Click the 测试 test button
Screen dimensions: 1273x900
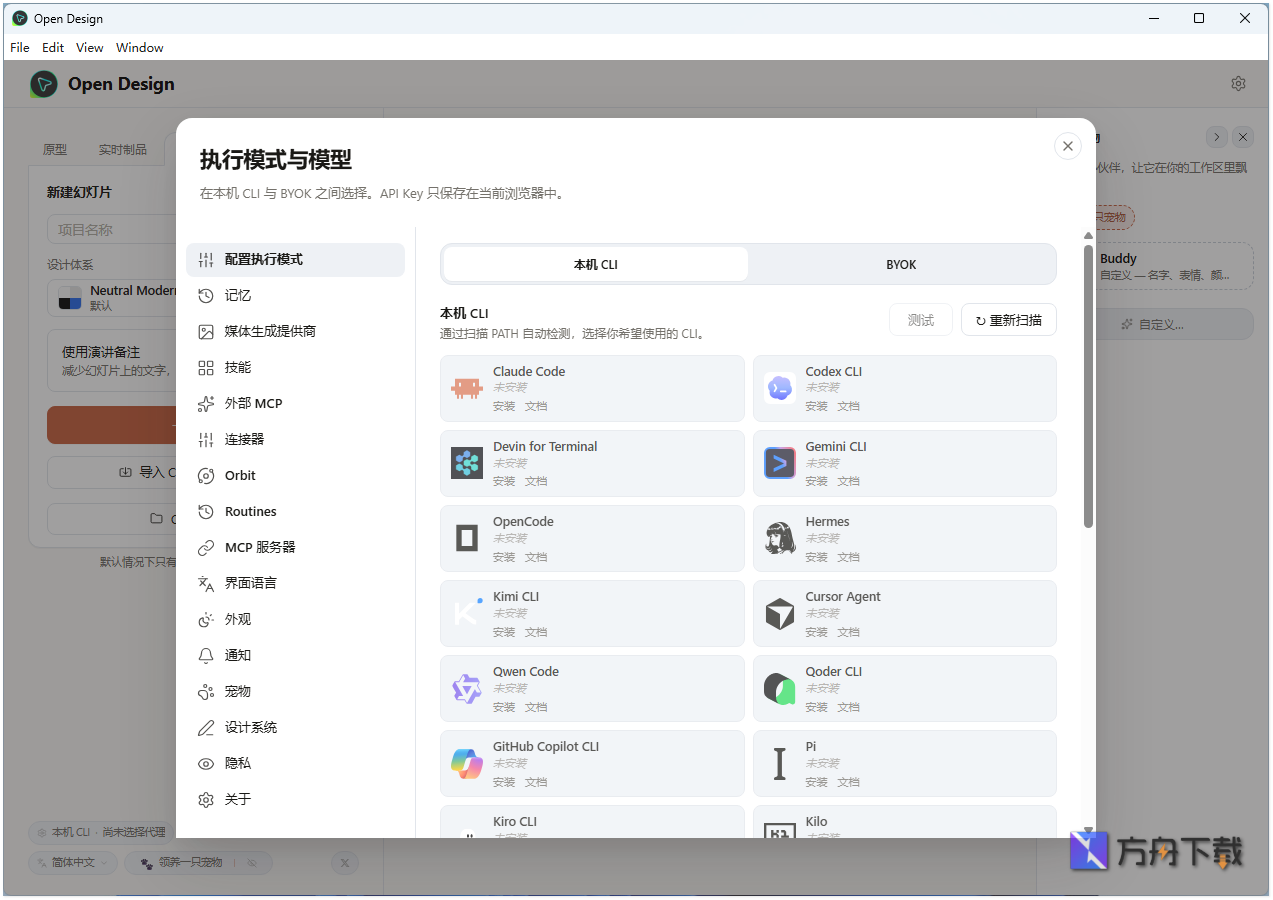(921, 320)
